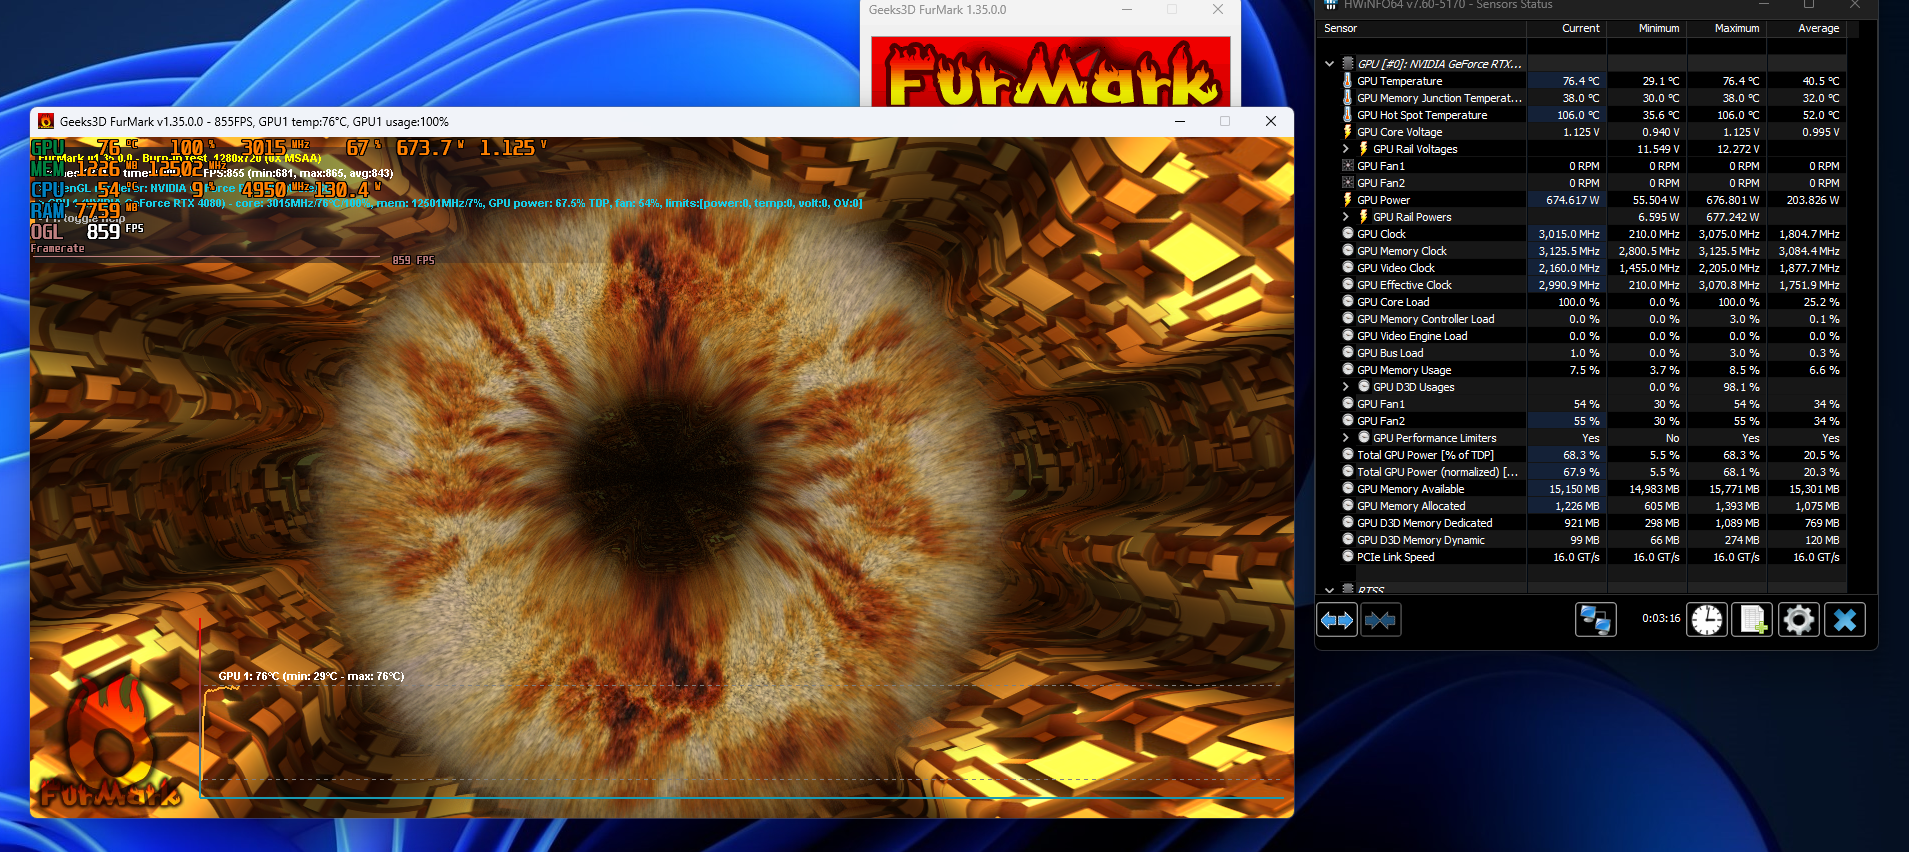Click the Minimum column header
Image resolution: width=1909 pixels, height=852 pixels.
(x=1646, y=28)
